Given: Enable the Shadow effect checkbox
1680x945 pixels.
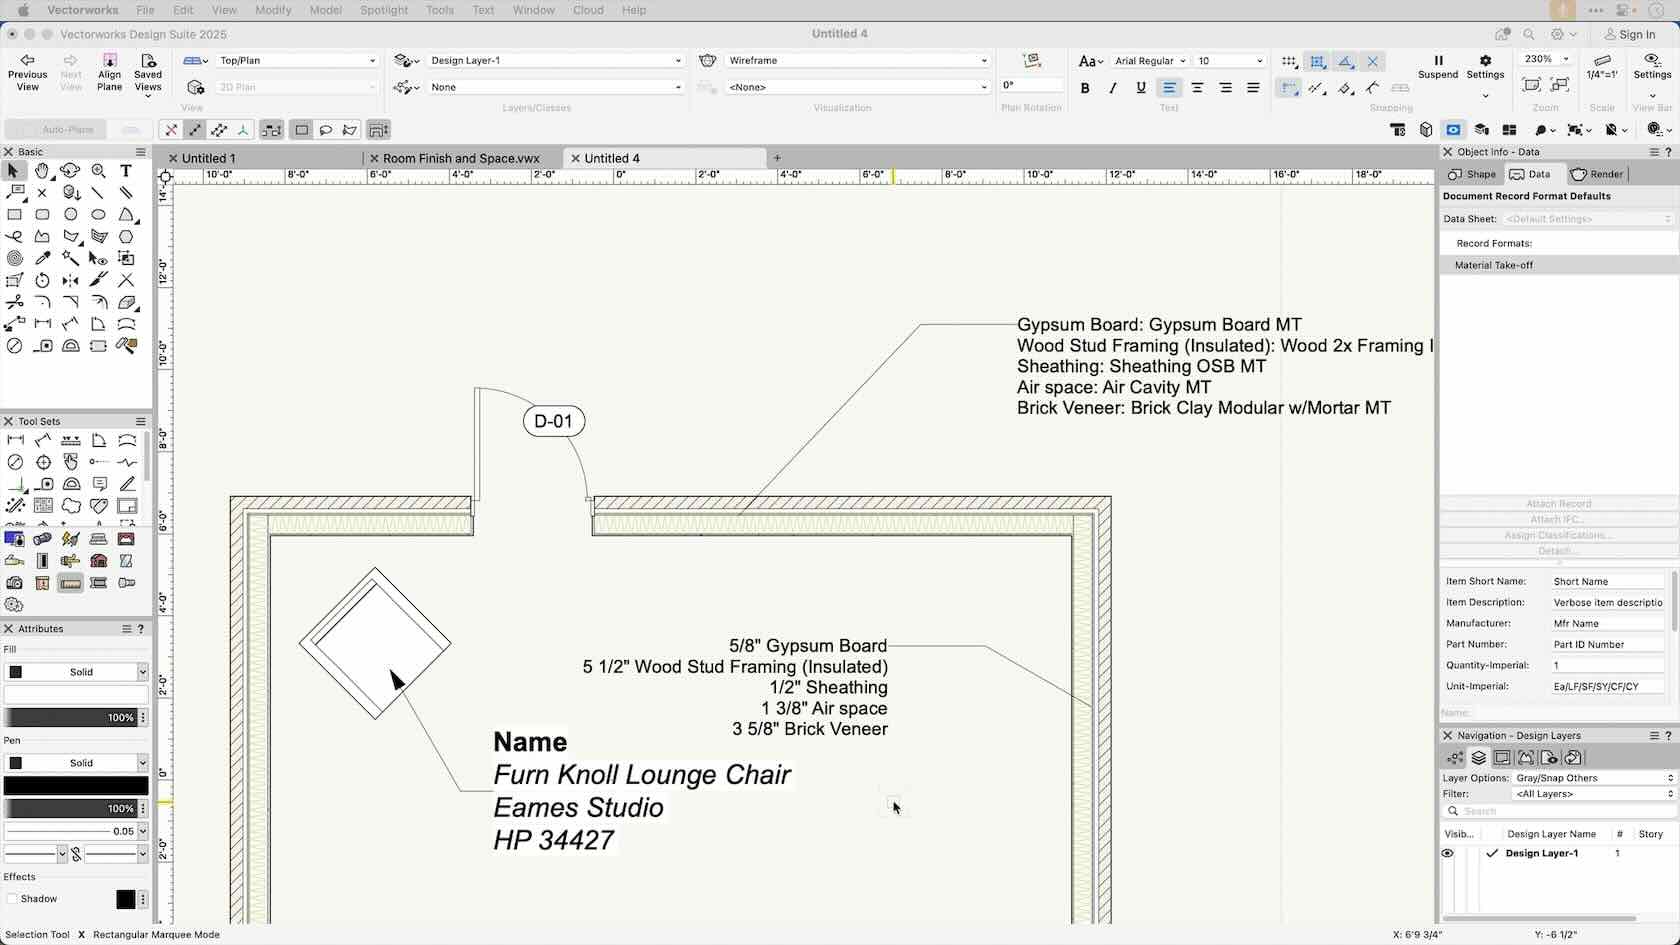Looking at the screenshot, I should [x=12, y=899].
